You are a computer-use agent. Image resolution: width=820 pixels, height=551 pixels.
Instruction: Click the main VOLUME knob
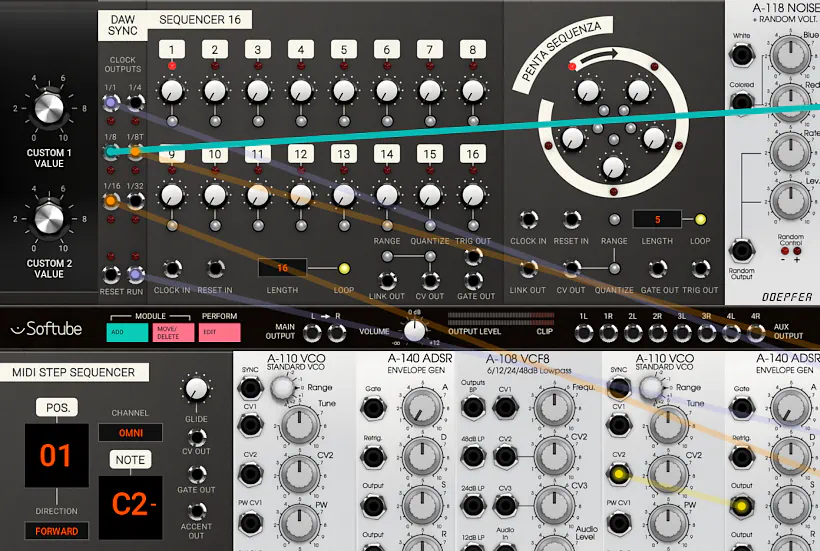[415, 331]
